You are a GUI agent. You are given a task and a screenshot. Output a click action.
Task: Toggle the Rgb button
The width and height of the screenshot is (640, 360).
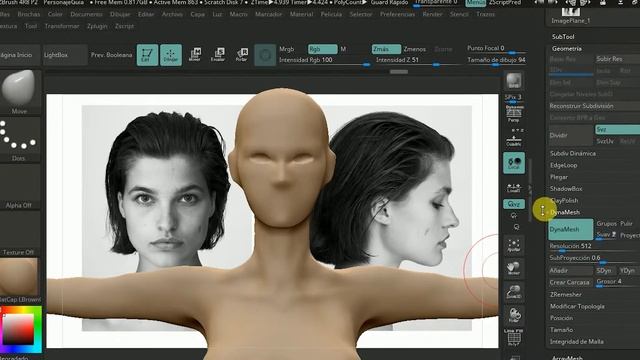click(x=322, y=49)
